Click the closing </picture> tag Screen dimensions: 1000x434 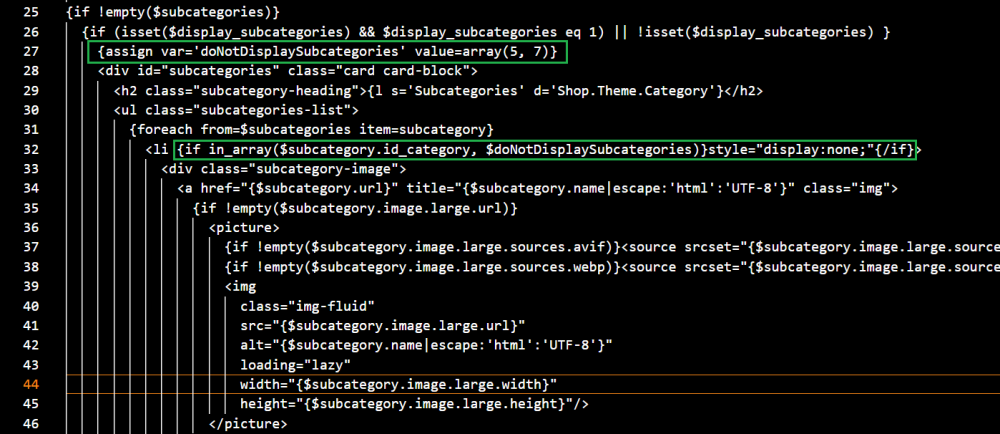248,423
